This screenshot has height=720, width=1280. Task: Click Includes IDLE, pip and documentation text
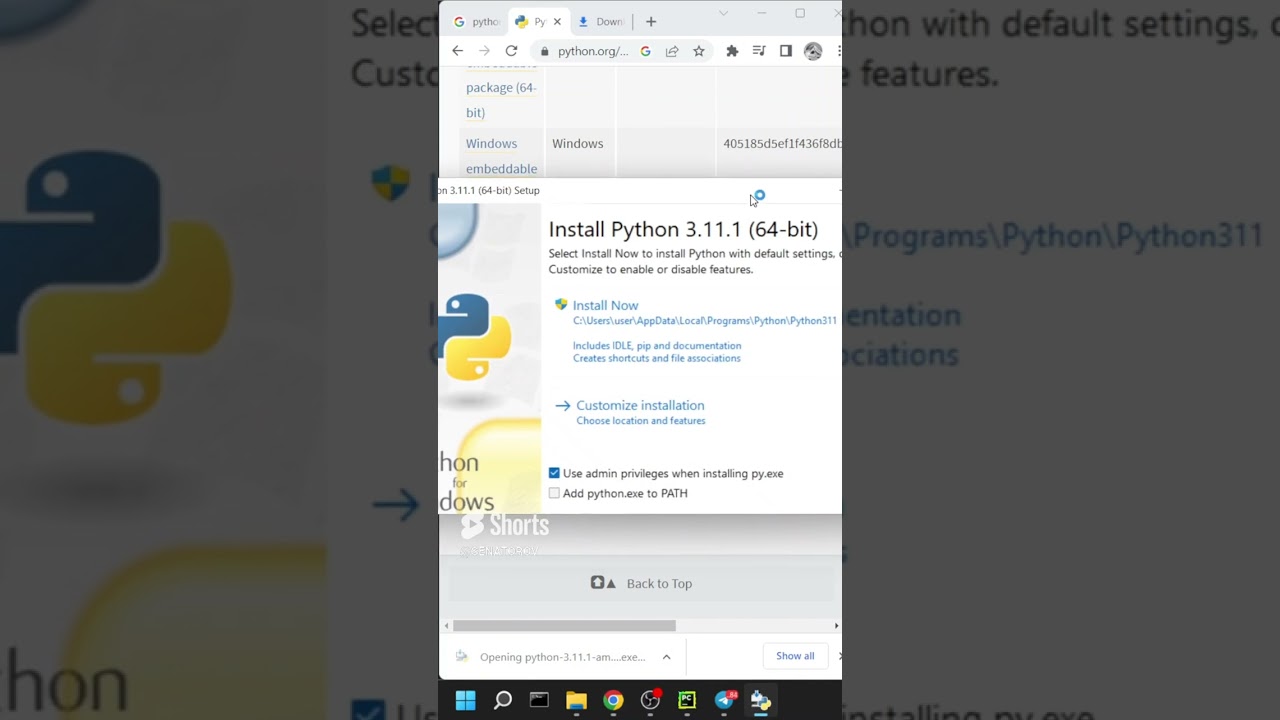(x=657, y=346)
